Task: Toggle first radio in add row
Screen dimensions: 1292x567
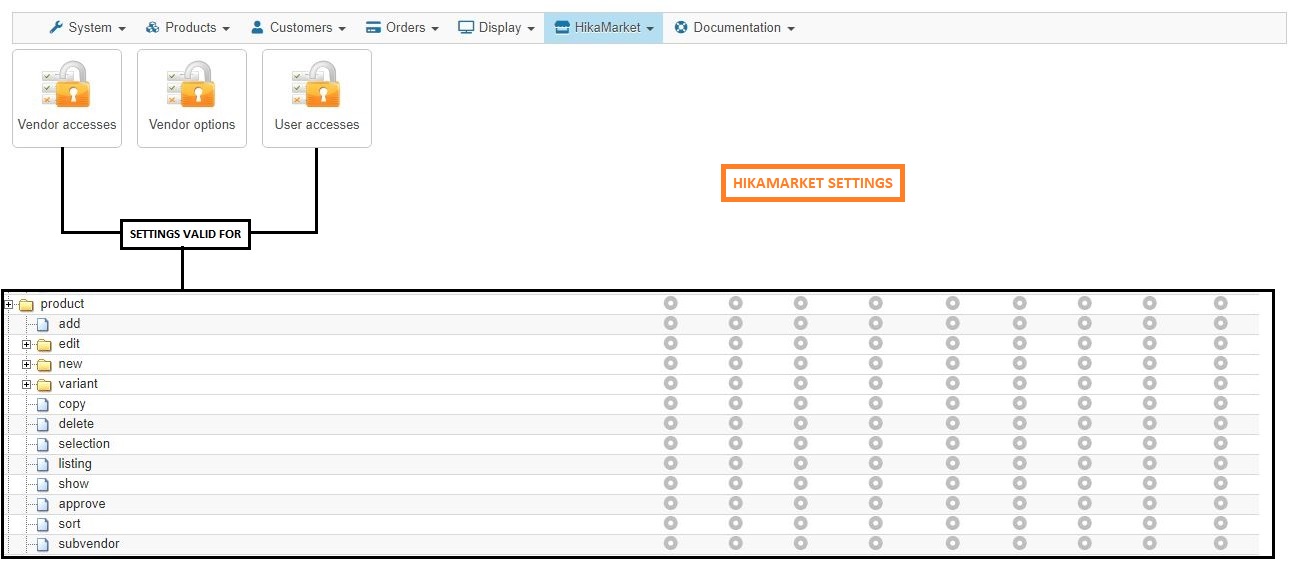Action: pos(670,323)
